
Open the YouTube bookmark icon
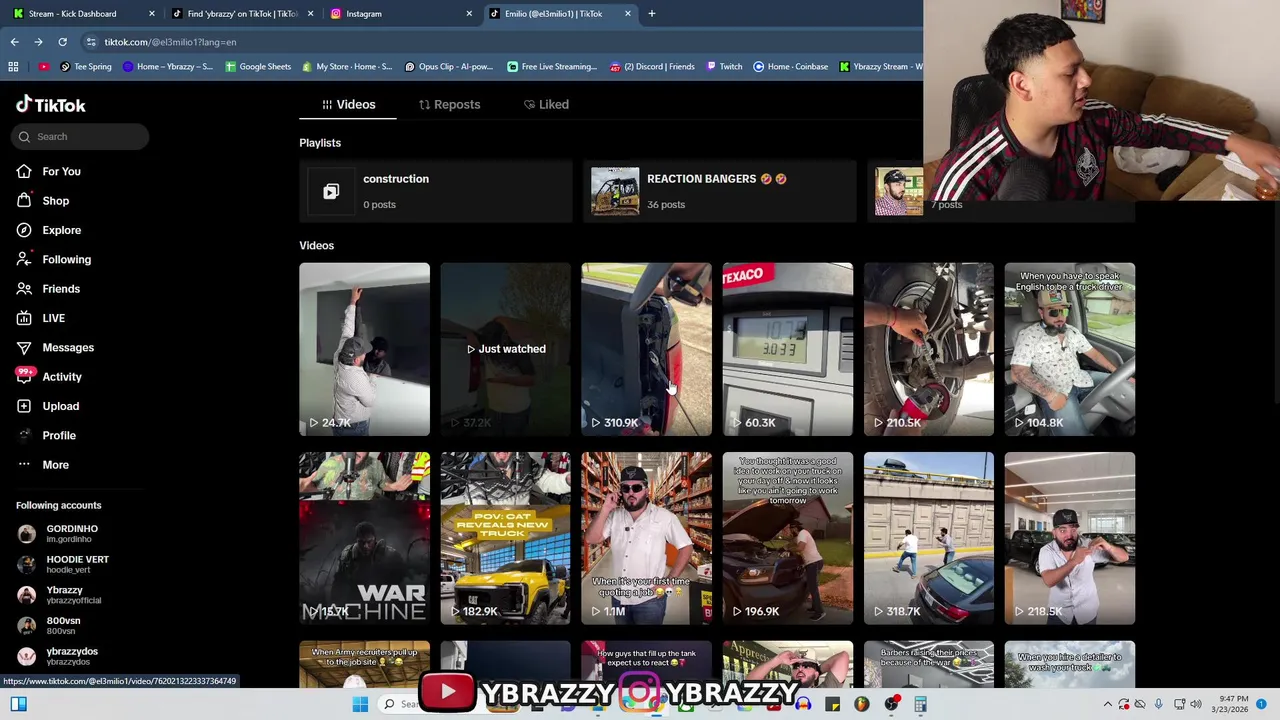tap(44, 67)
